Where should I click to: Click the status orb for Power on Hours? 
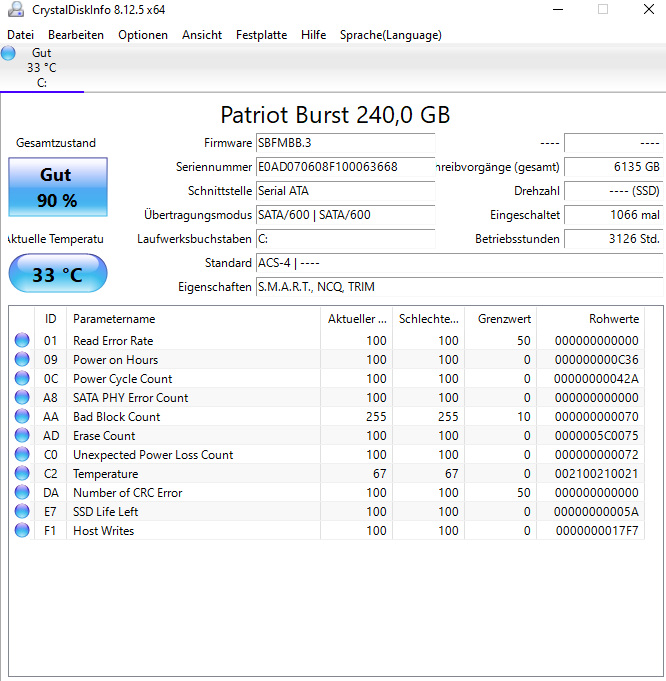click(x=22, y=359)
